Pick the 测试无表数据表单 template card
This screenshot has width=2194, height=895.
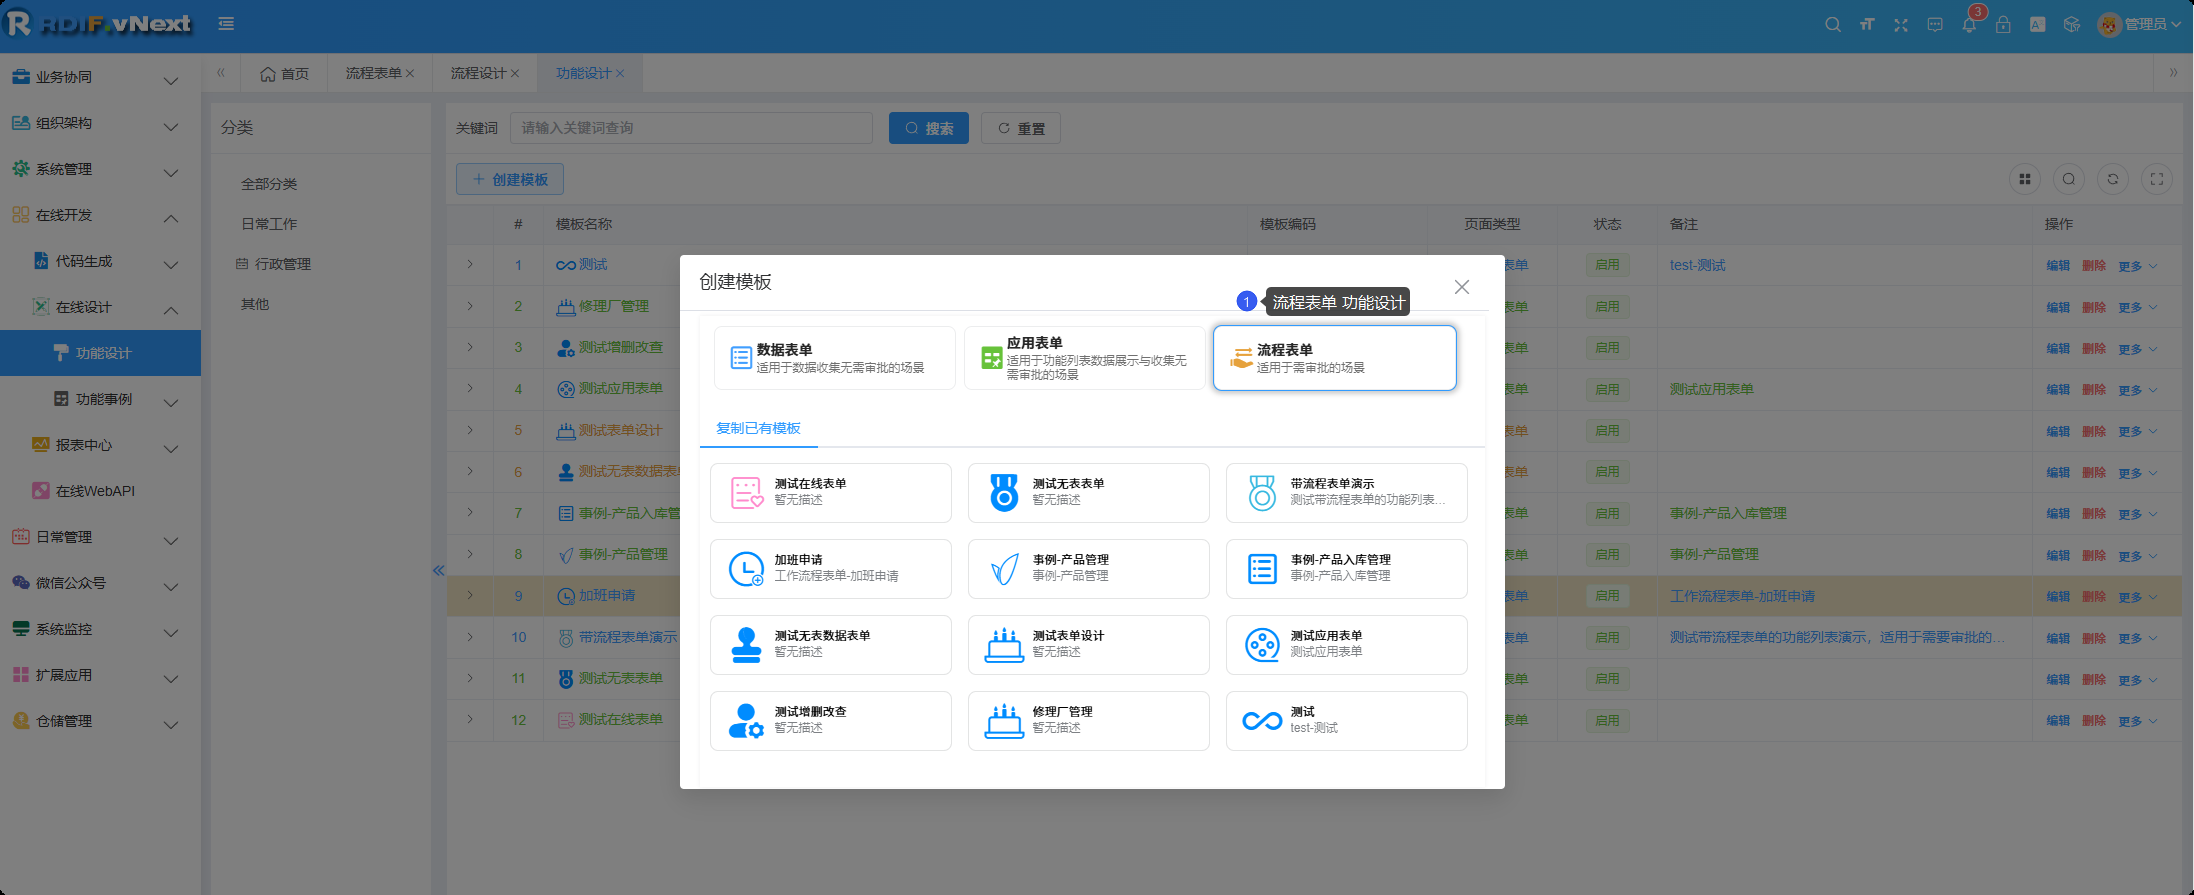click(x=830, y=644)
